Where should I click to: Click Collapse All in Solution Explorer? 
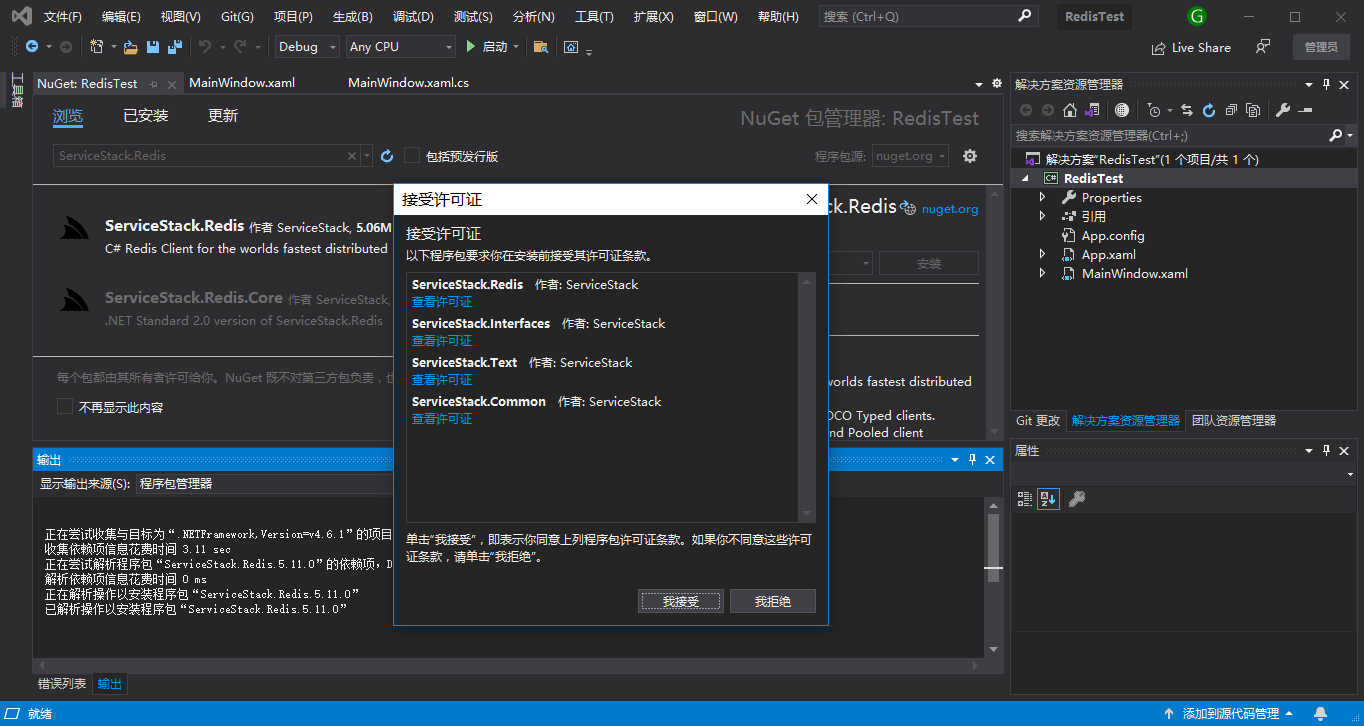click(x=1231, y=110)
